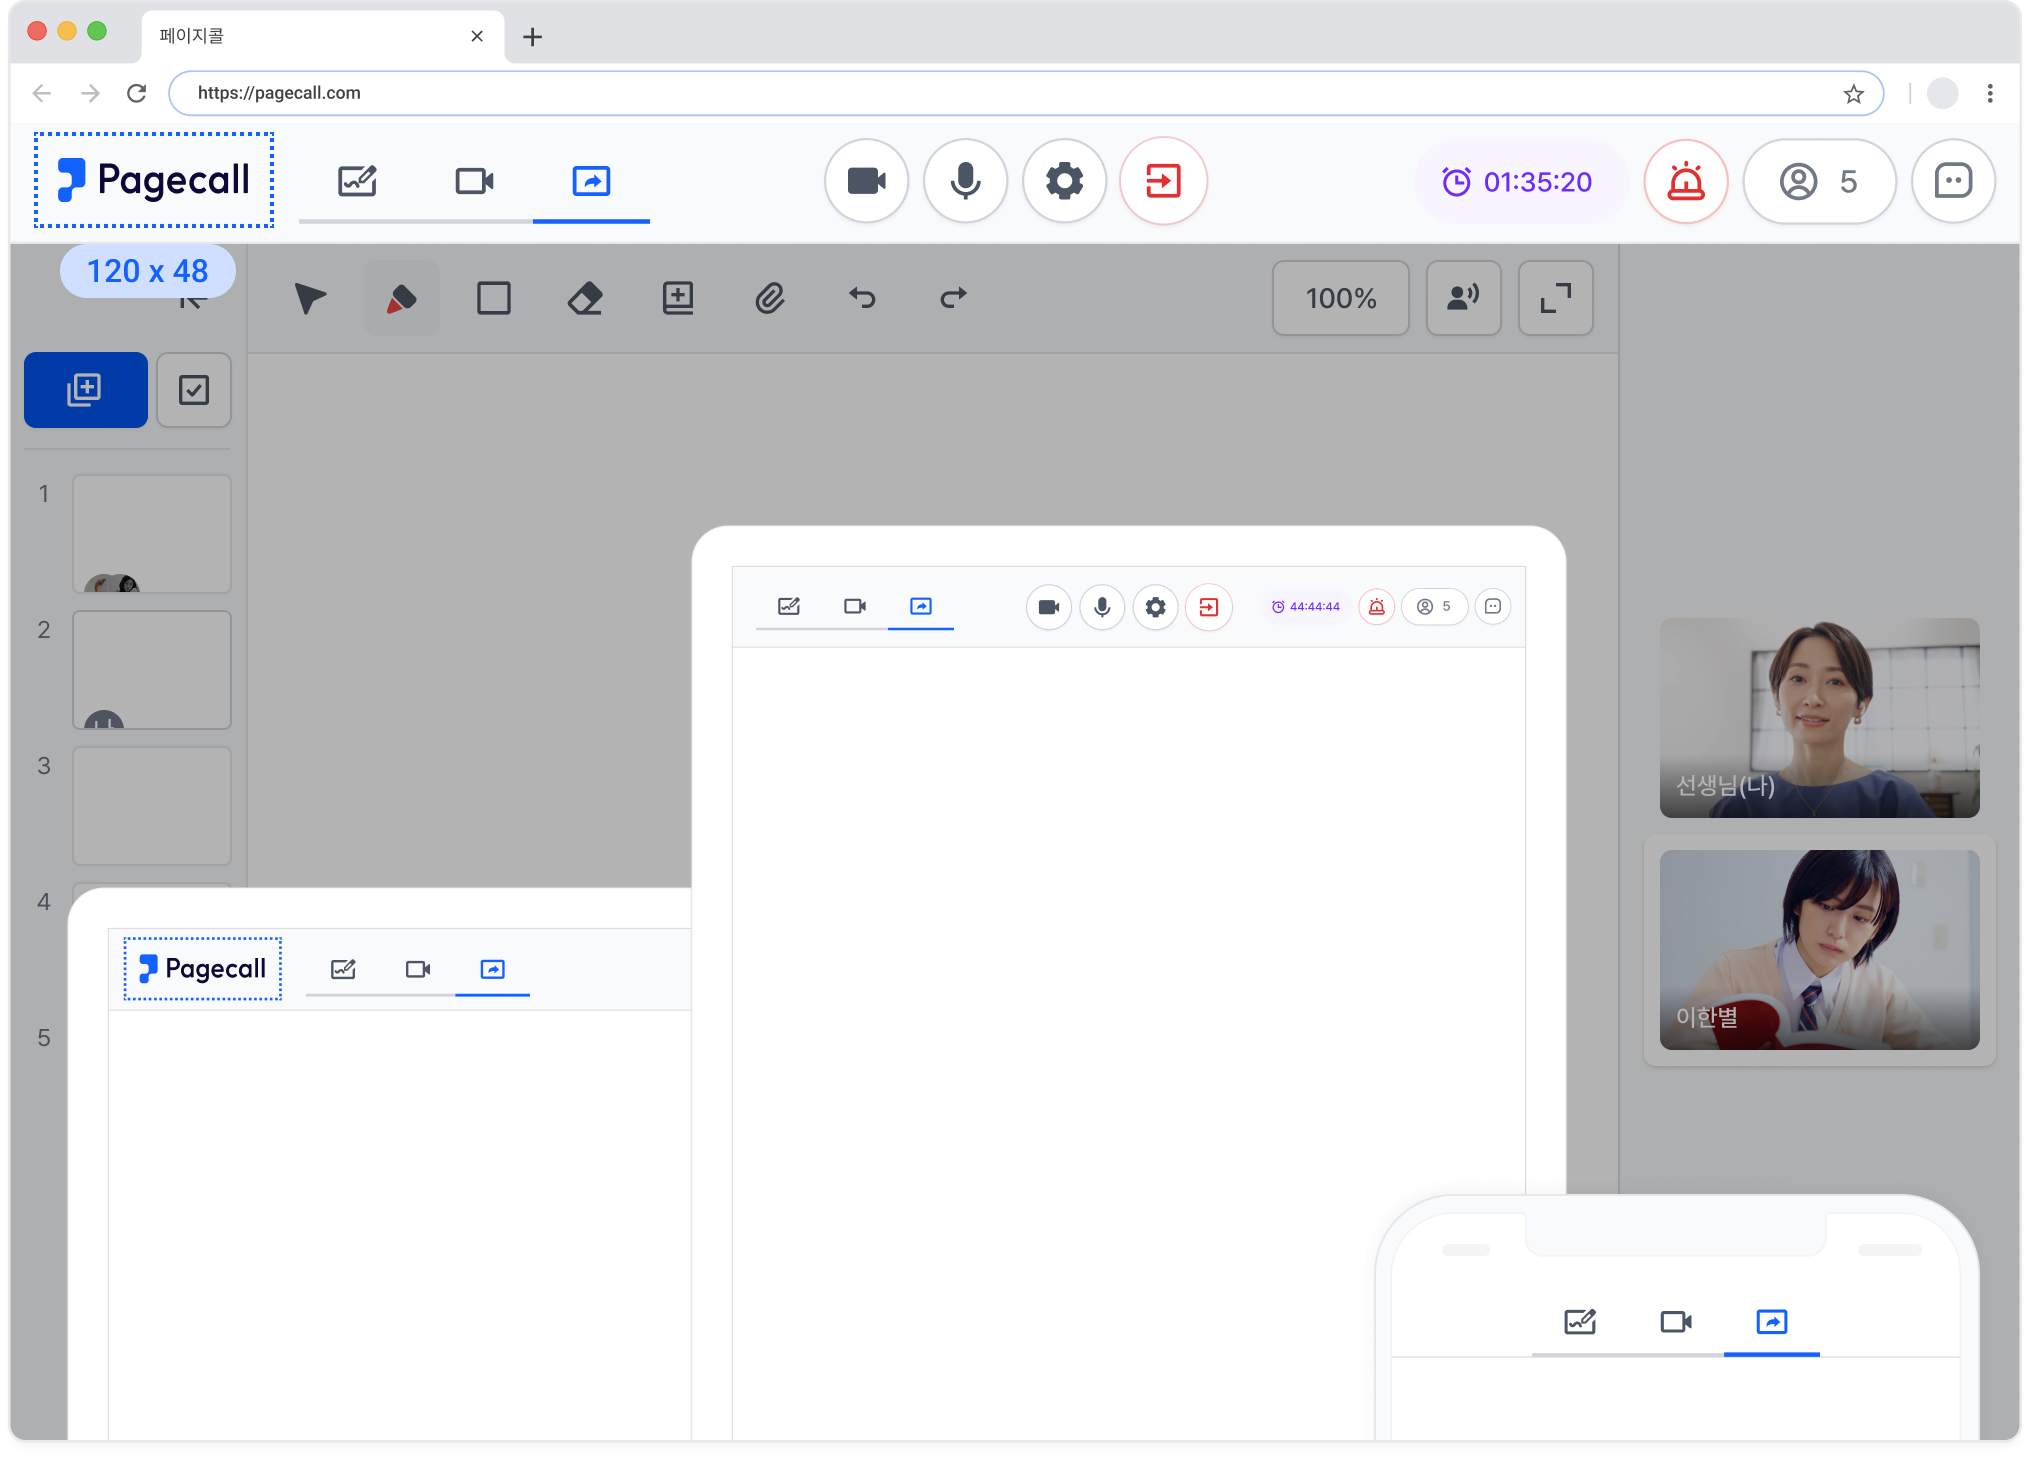
Task: Click the Pagecall logo in lower-left tablet mockup
Action: (x=203, y=968)
